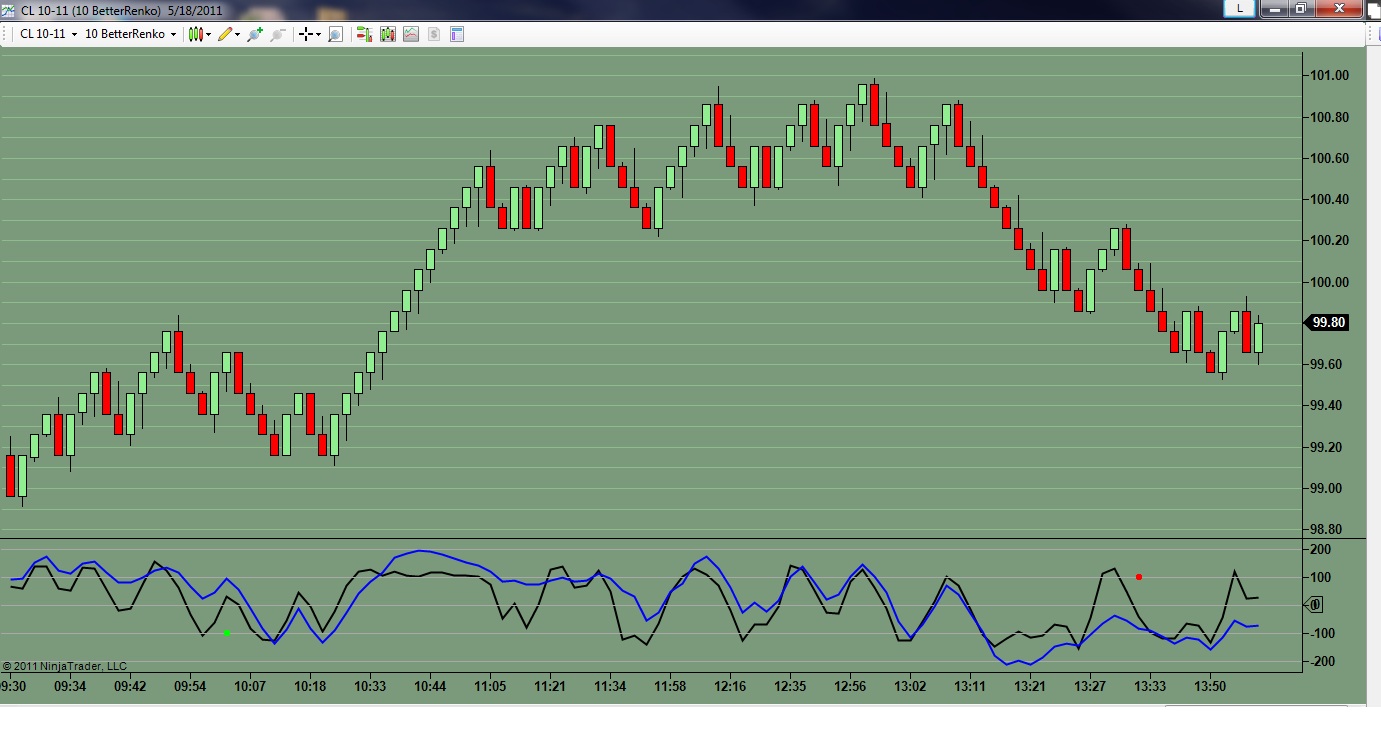Click the "13:11" time axis label

pos(970,687)
